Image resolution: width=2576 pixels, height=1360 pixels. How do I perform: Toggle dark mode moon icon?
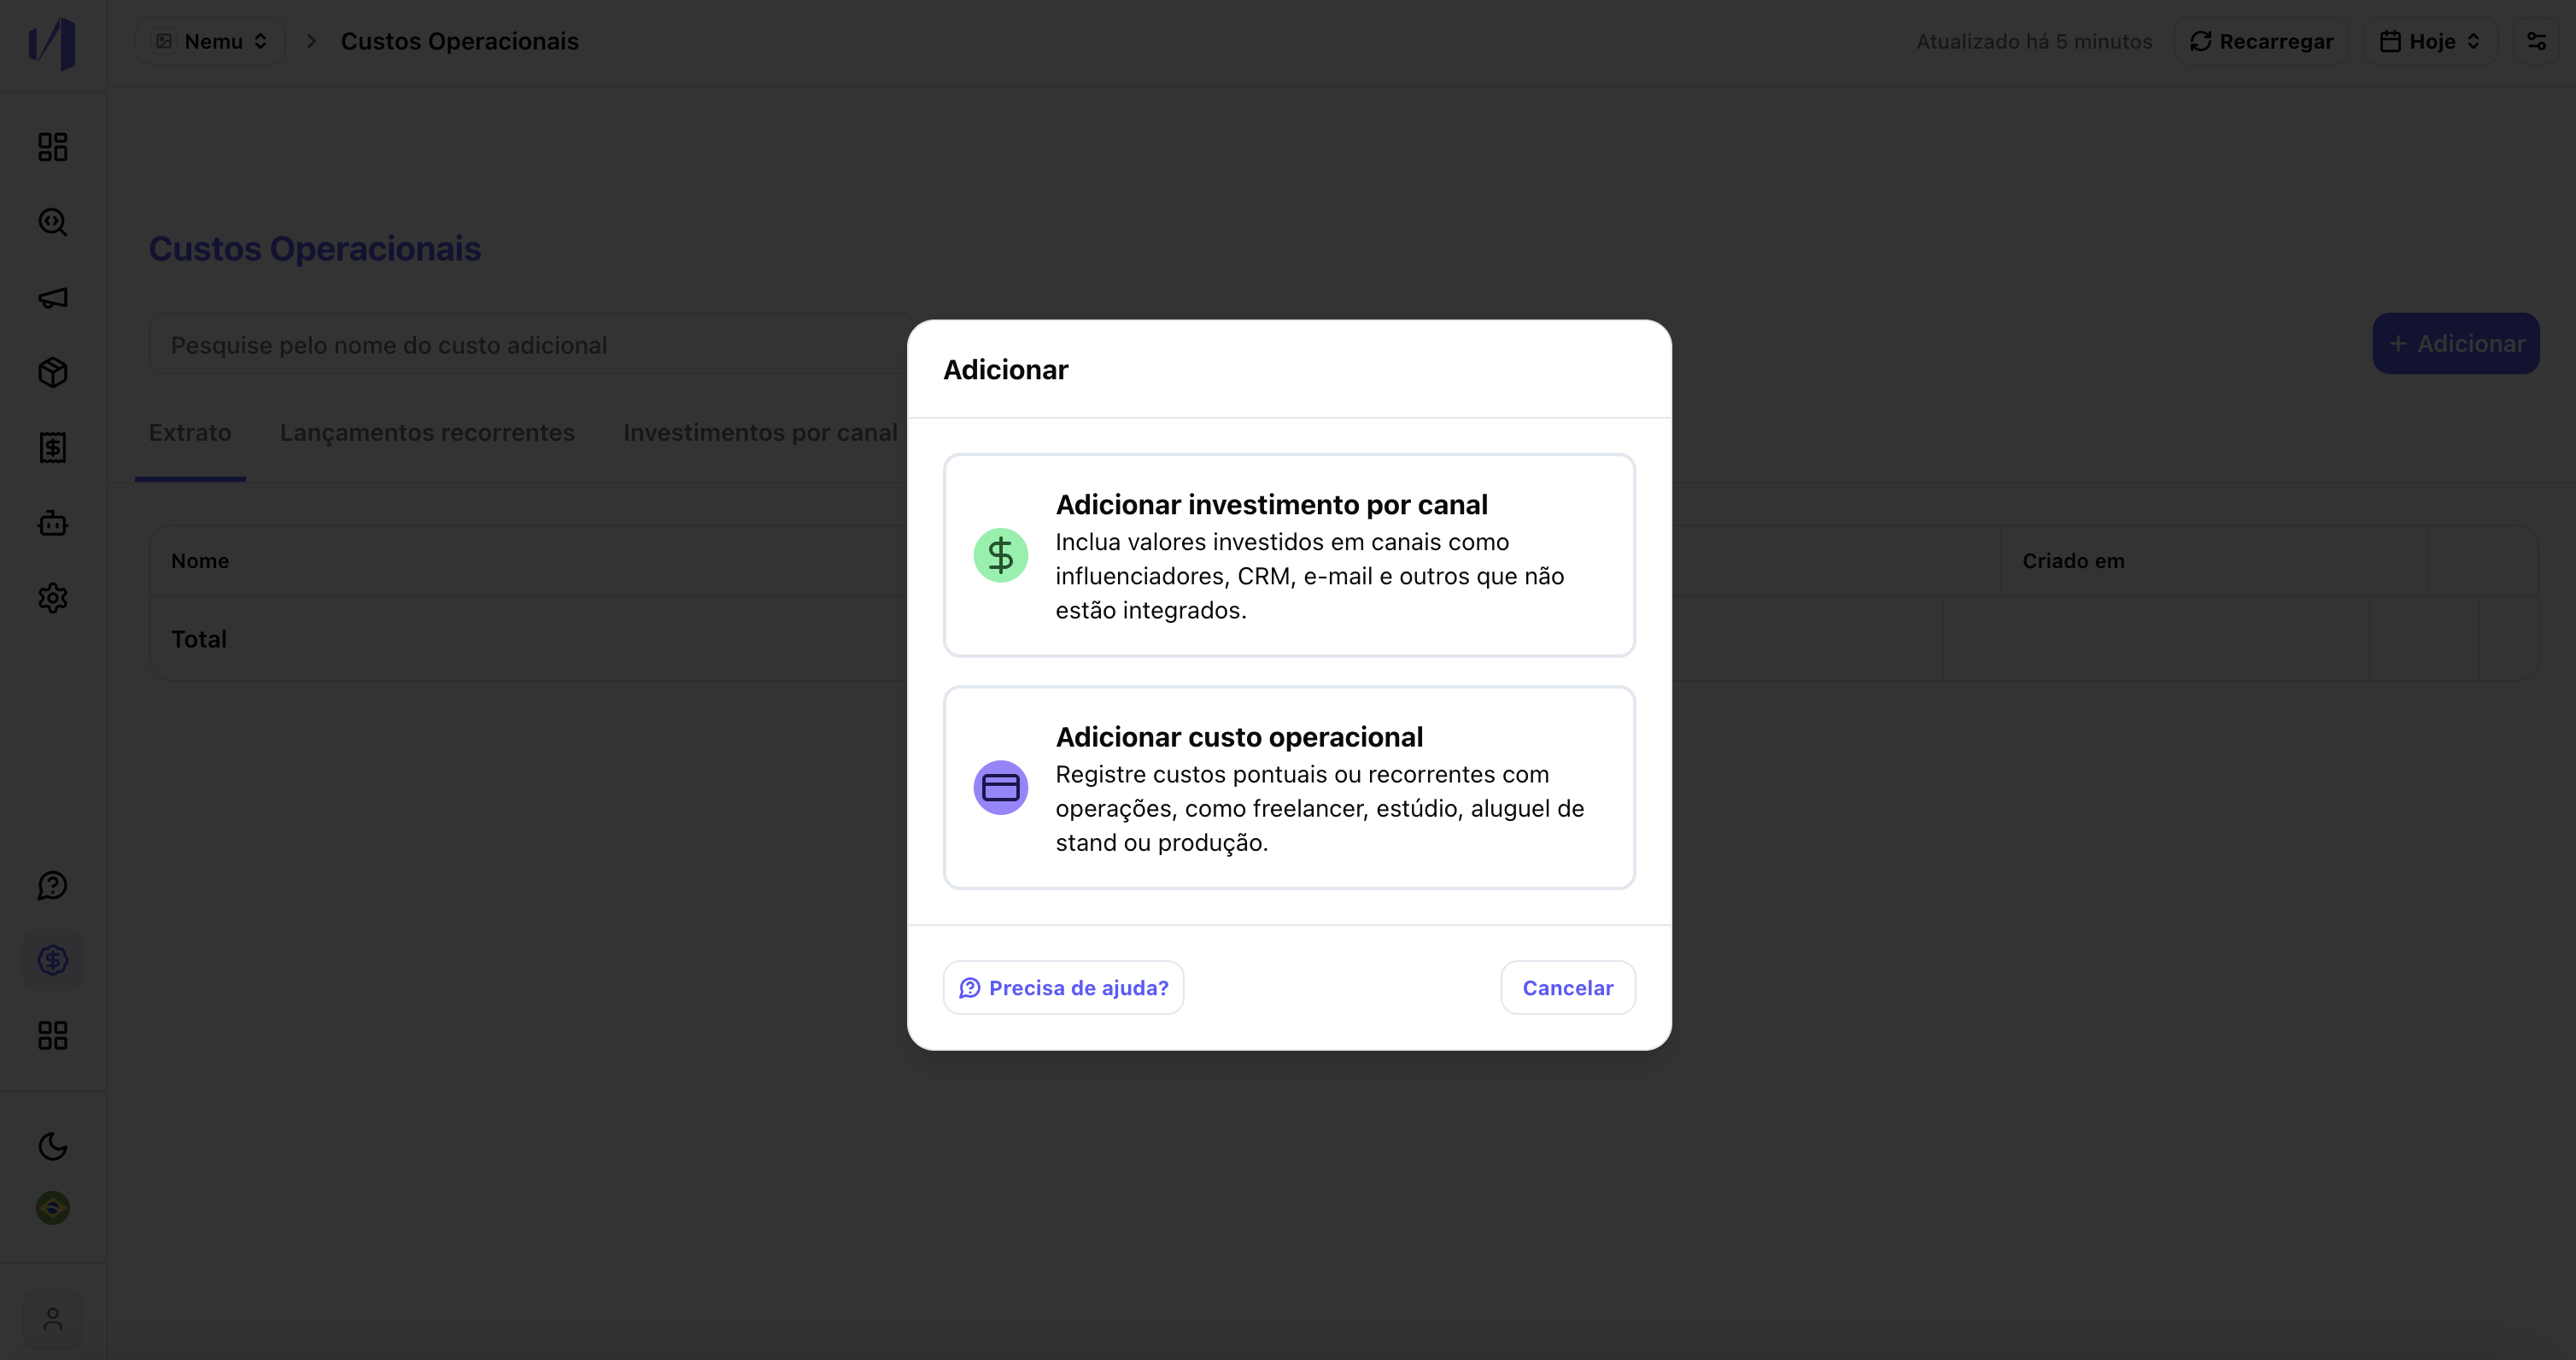53,1146
